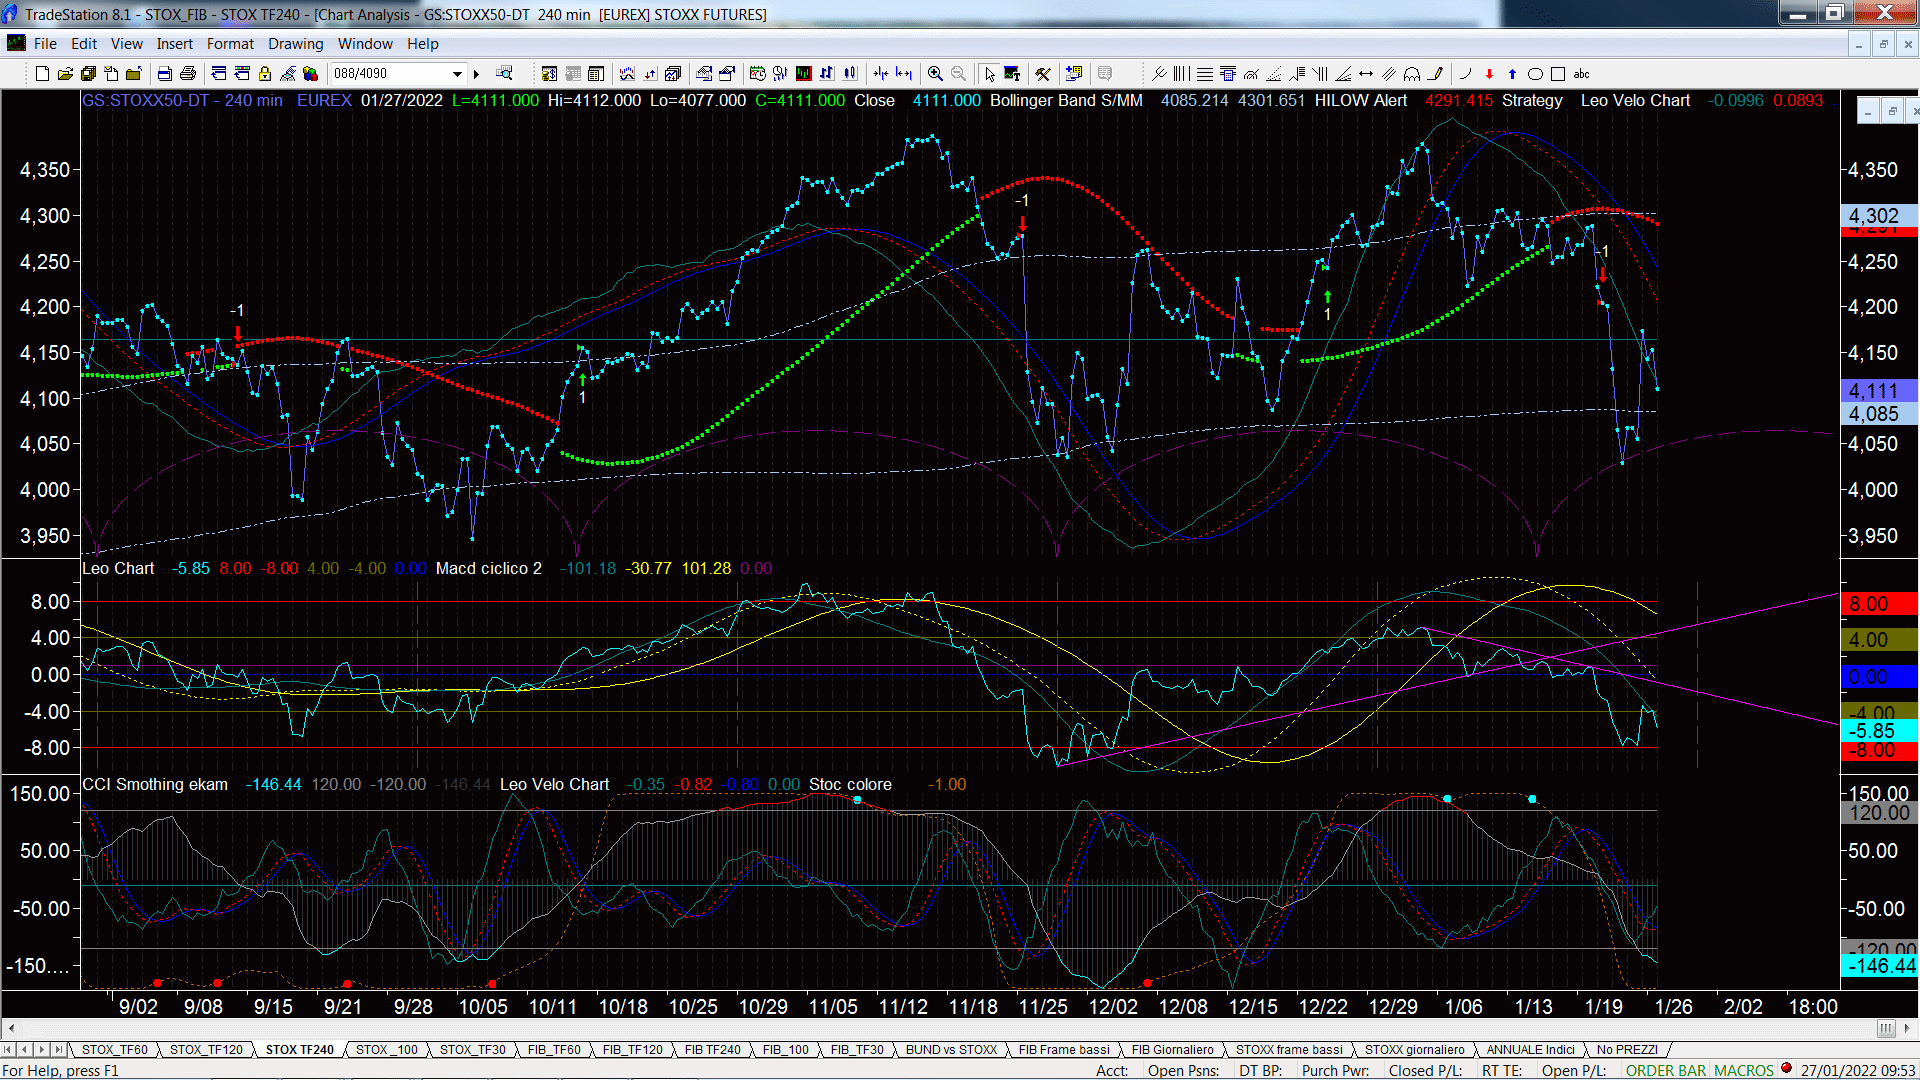
Task: Open the hammer and wrench tools icon
Action: coord(1043,74)
